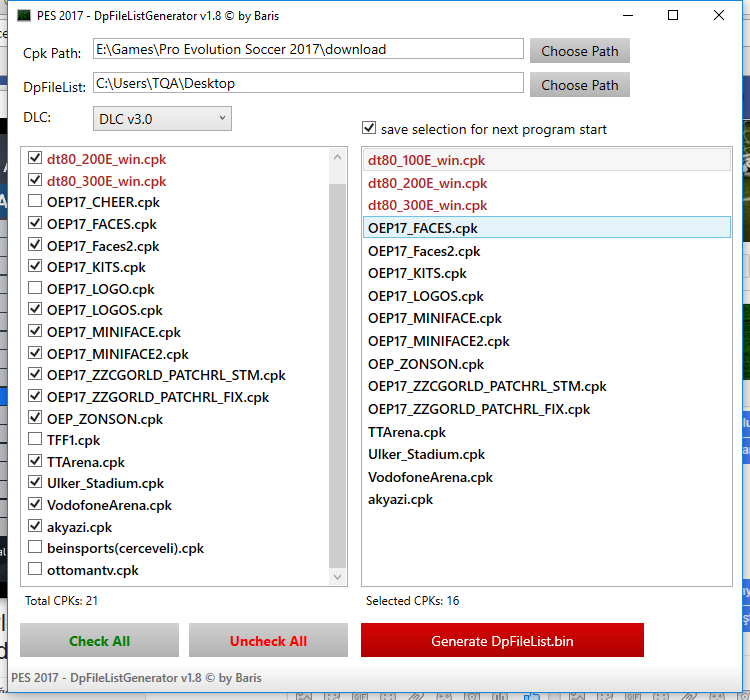Select OEP17_Faces2.cpk in selected list
The image size is (750, 700).
tap(547, 251)
